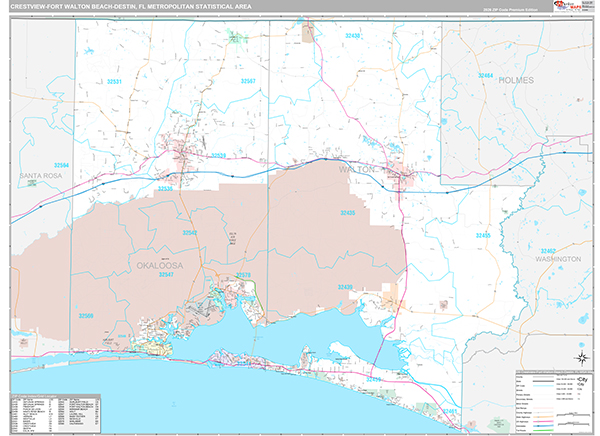
Task: Select ZIP code 32531 label
Action: 115,81
